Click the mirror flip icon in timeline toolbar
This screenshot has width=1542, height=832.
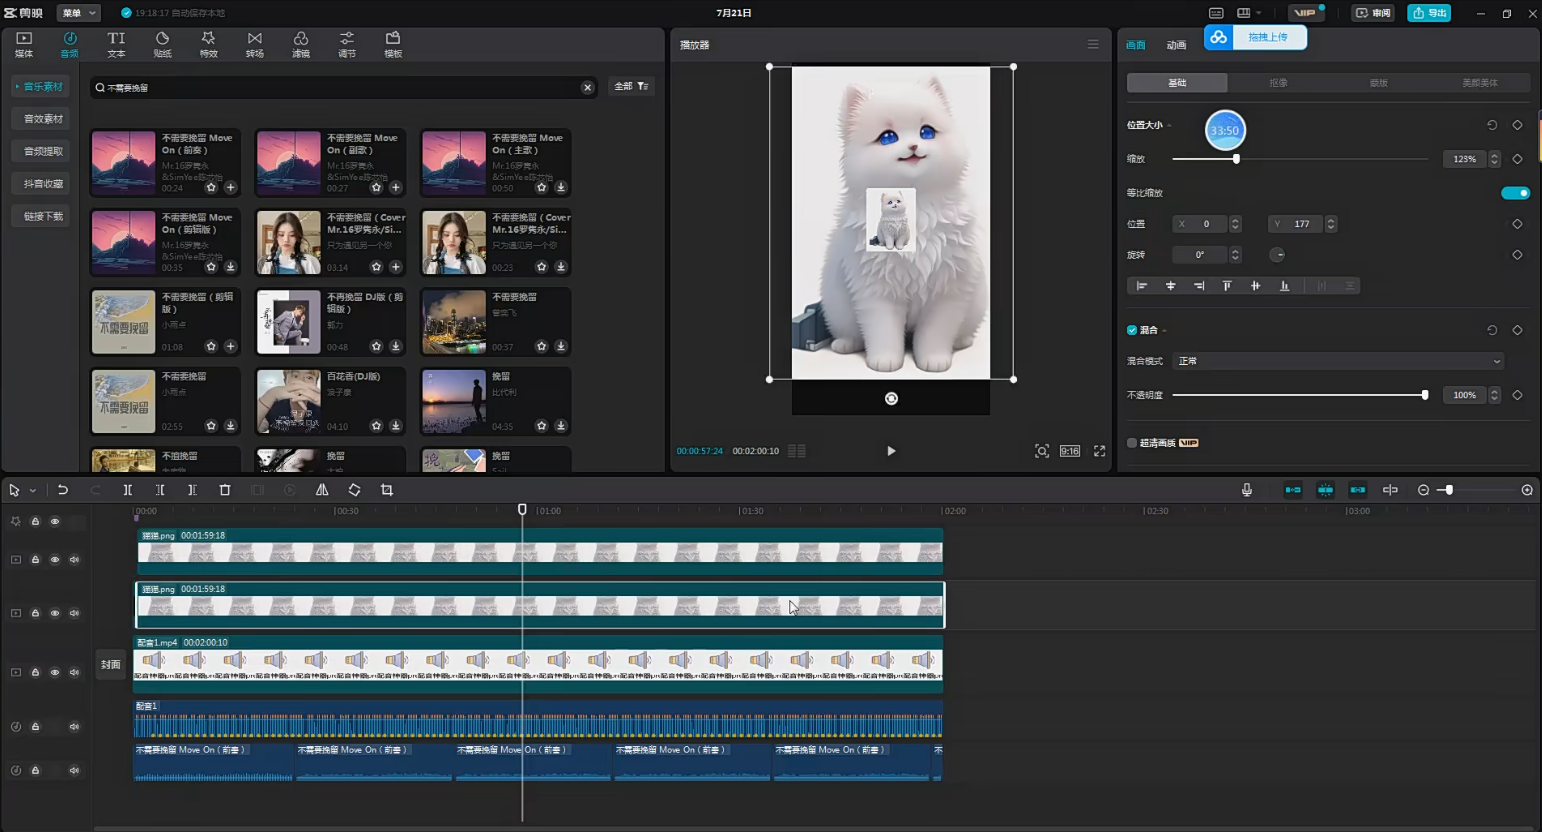click(x=322, y=490)
